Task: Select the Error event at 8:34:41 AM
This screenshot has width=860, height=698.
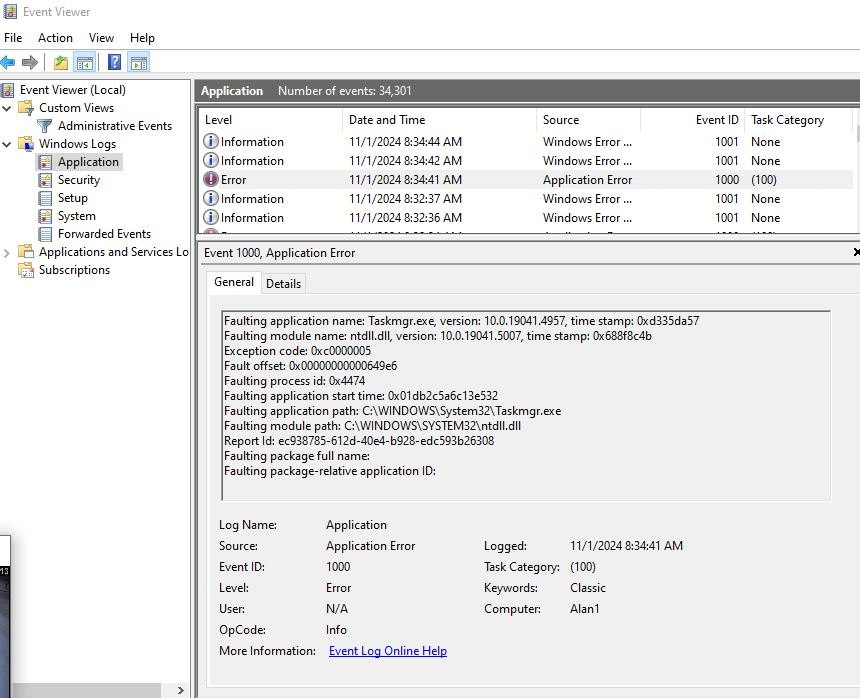Action: pos(527,180)
